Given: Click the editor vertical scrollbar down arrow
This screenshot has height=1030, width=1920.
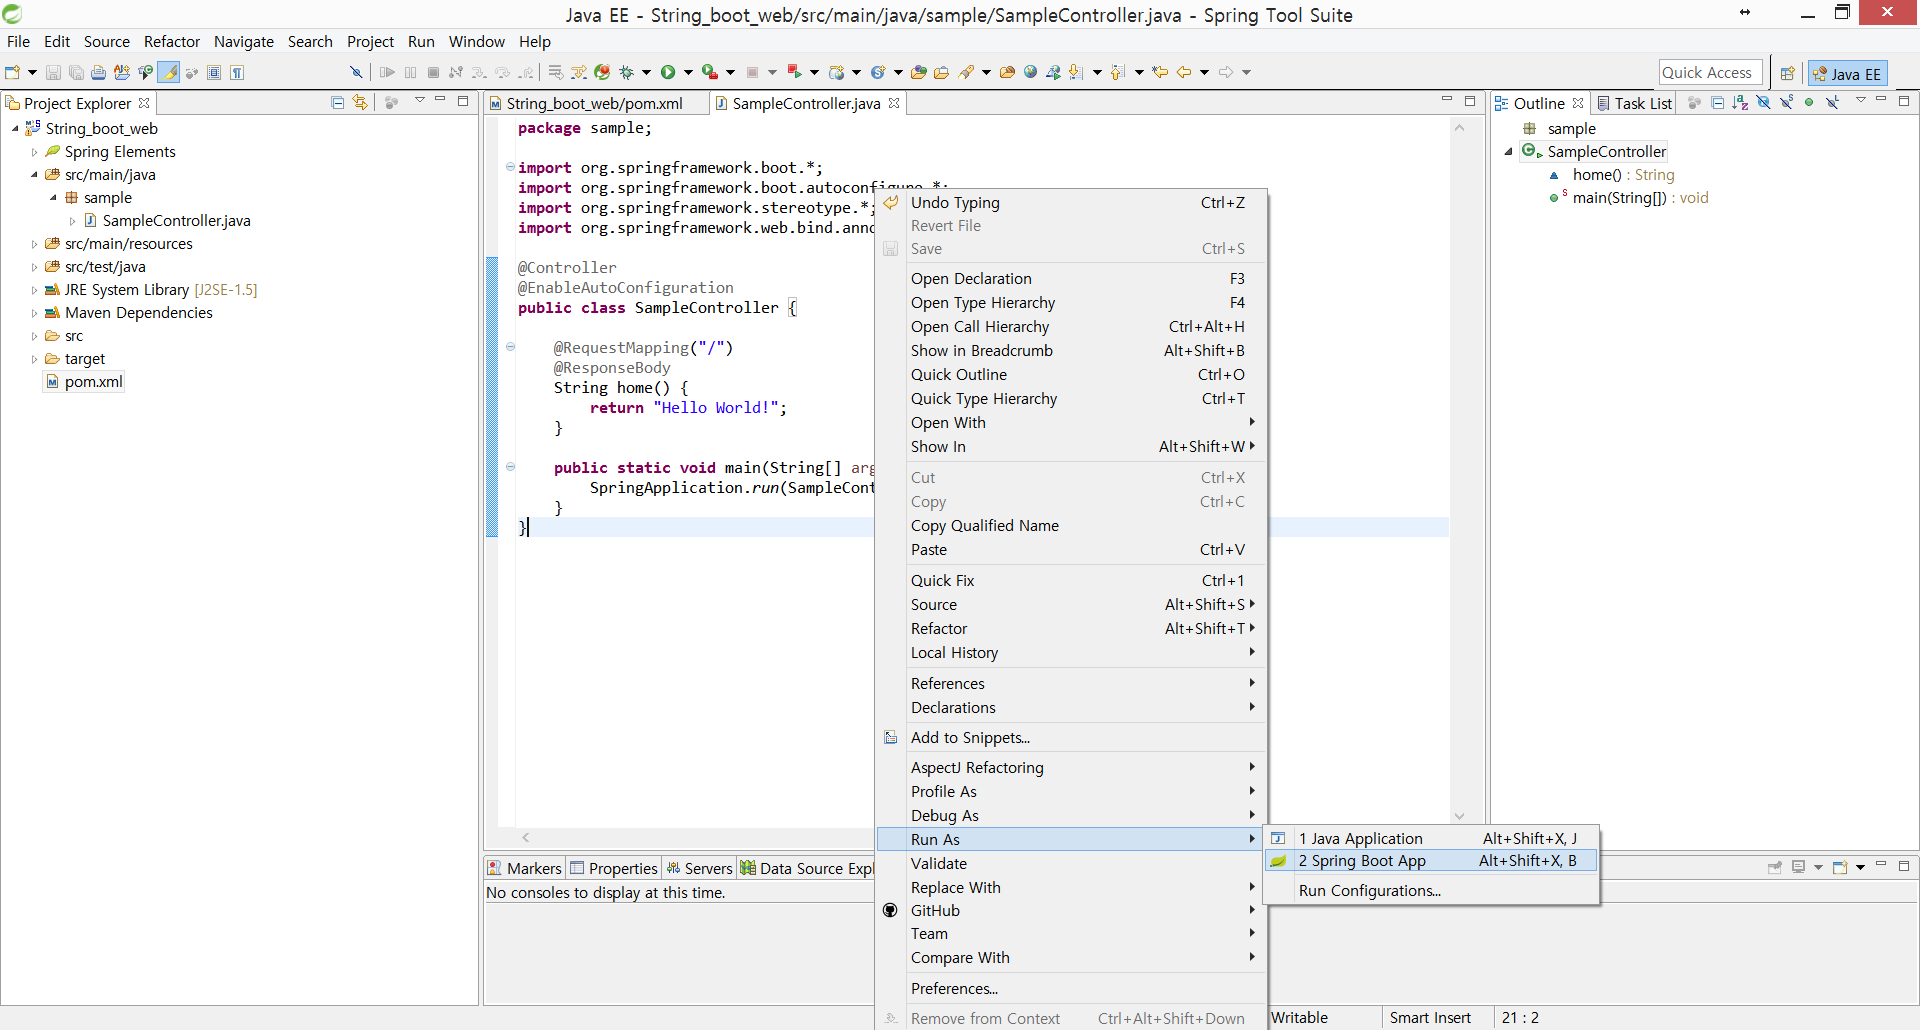Looking at the screenshot, I should [x=1459, y=816].
